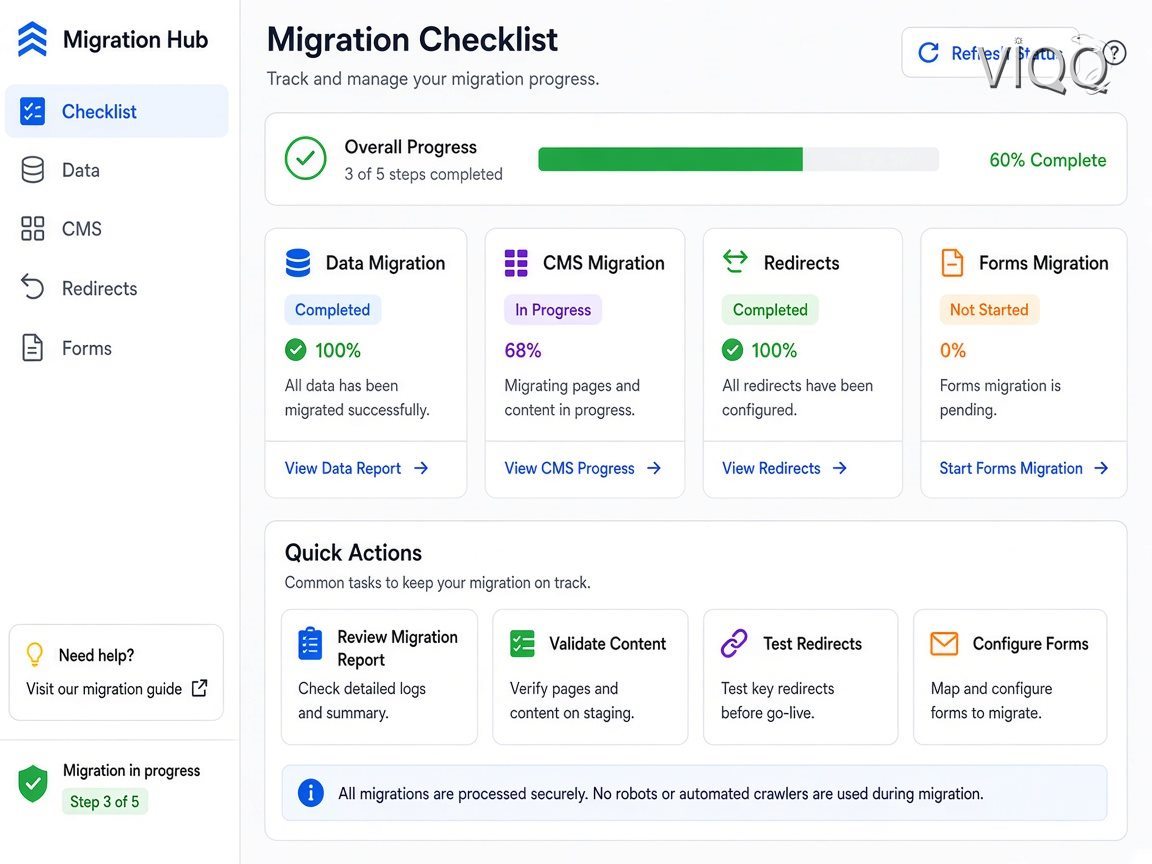Go to Data in the sidebar
The image size is (1152, 864).
(x=117, y=170)
